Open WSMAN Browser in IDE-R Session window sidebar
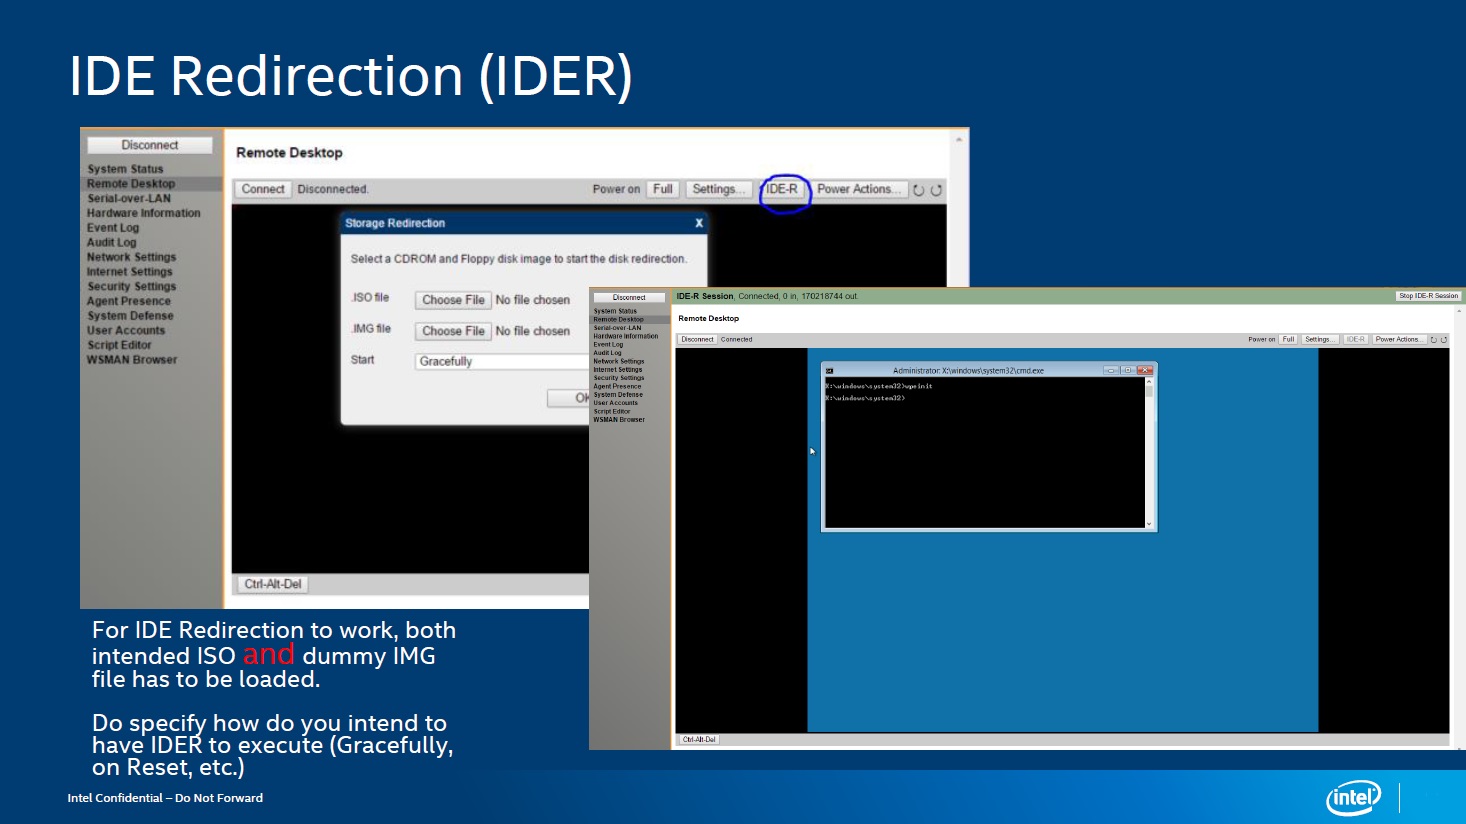 pyautogui.click(x=619, y=420)
